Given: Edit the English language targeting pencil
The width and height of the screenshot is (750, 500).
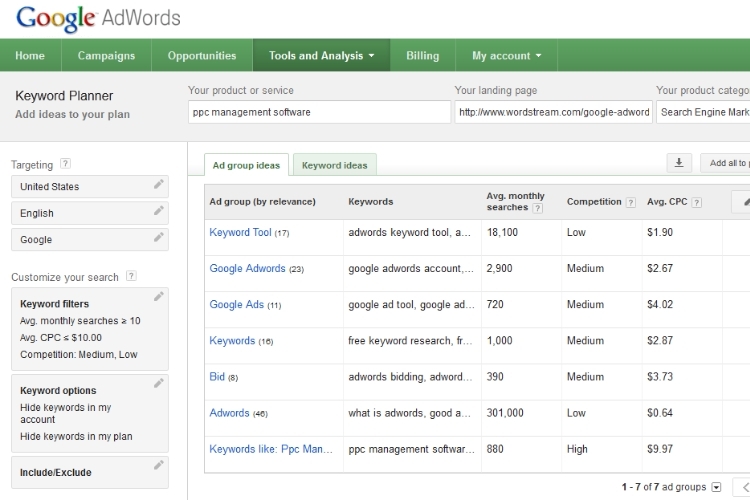Looking at the screenshot, I should point(159,211).
